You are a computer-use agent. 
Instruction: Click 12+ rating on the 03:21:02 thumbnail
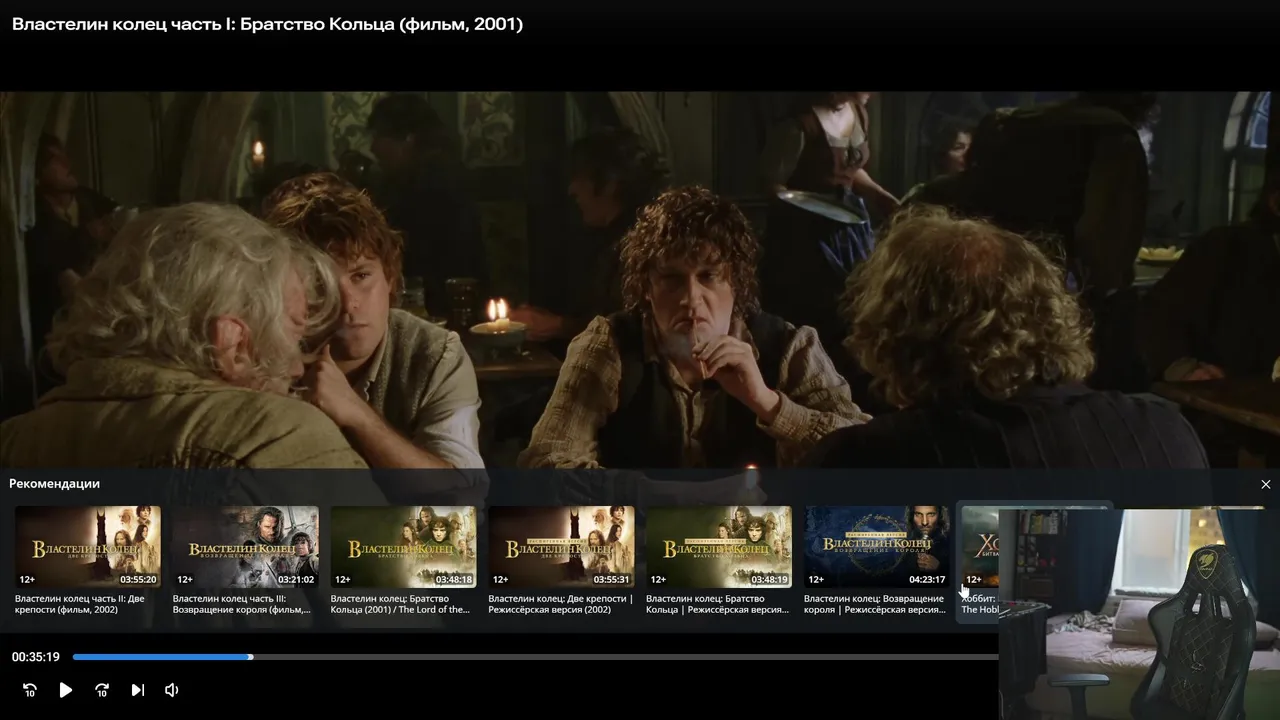pos(185,579)
